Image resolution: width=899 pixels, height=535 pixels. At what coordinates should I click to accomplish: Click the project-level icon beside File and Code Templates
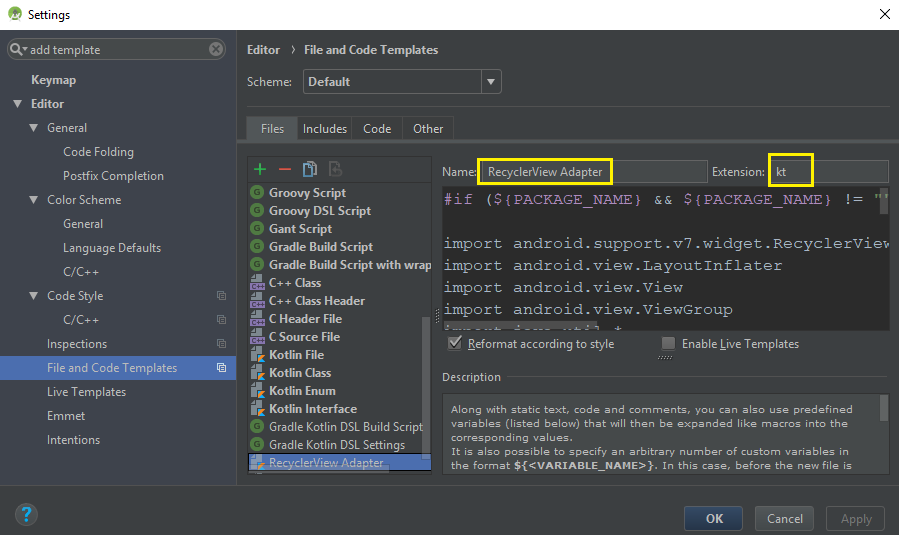click(x=221, y=368)
